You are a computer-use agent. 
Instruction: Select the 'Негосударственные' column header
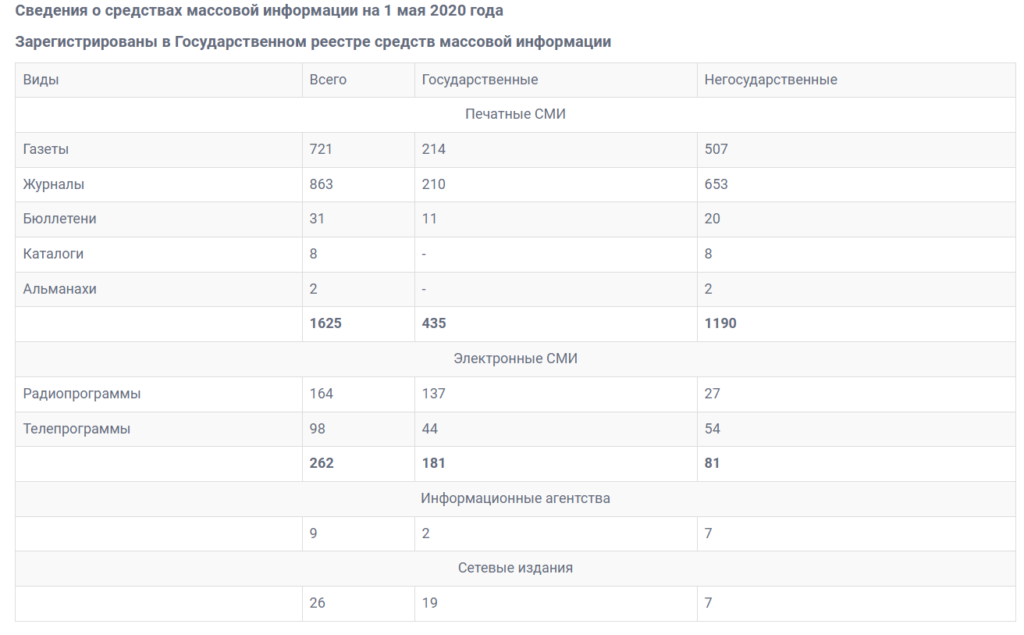[770, 80]
